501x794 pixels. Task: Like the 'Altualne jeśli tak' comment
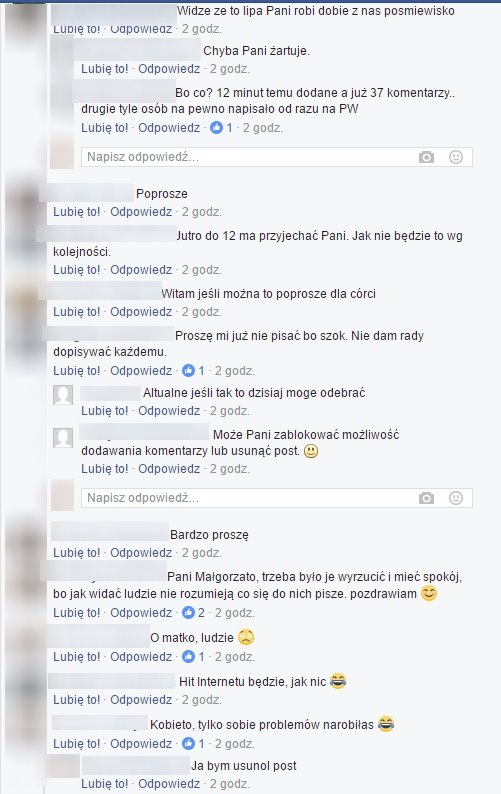(105, 411)
